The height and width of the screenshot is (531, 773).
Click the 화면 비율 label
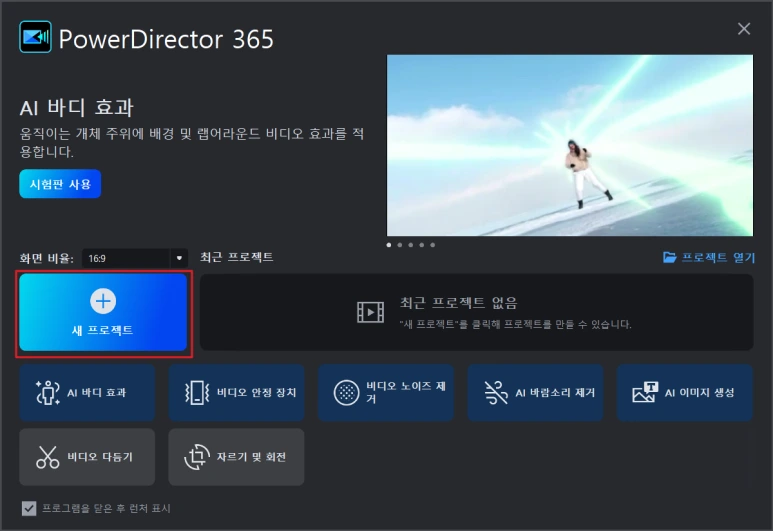point(46,258)
